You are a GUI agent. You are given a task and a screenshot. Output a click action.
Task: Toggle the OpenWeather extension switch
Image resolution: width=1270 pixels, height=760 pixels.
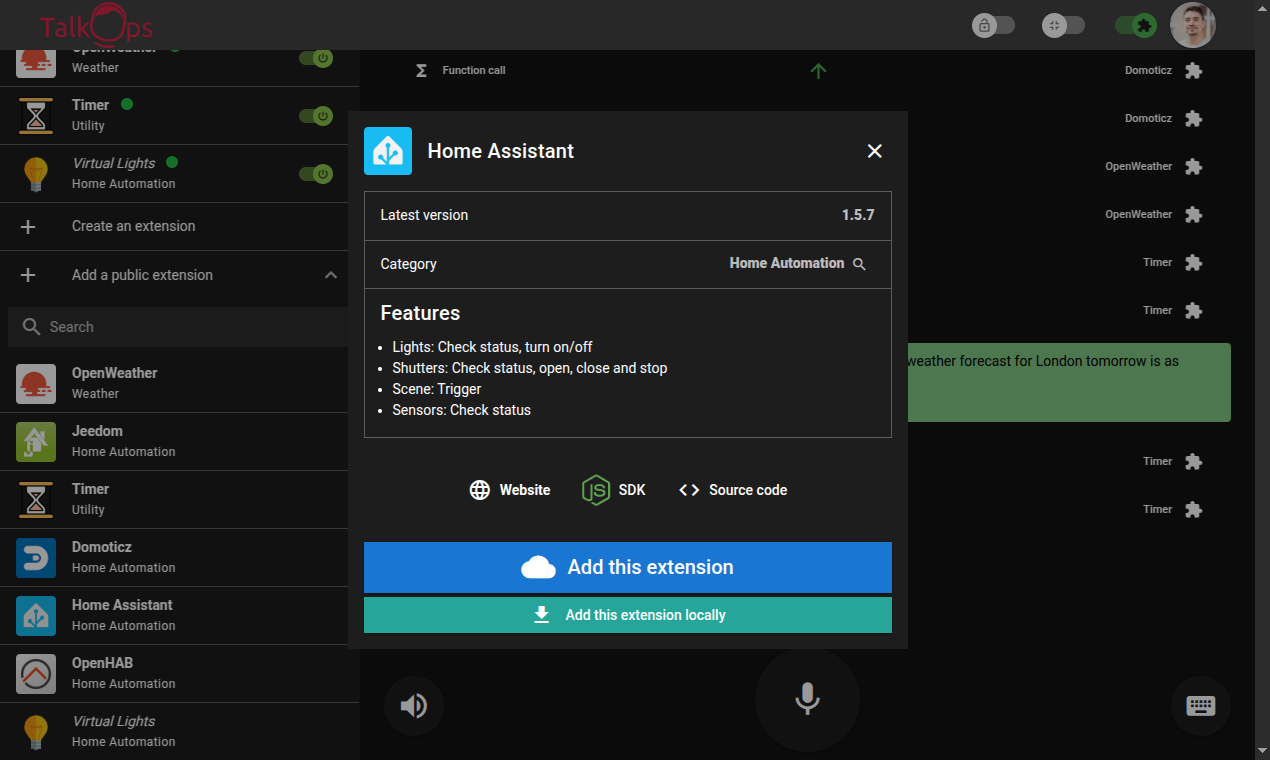click(316, 58)
